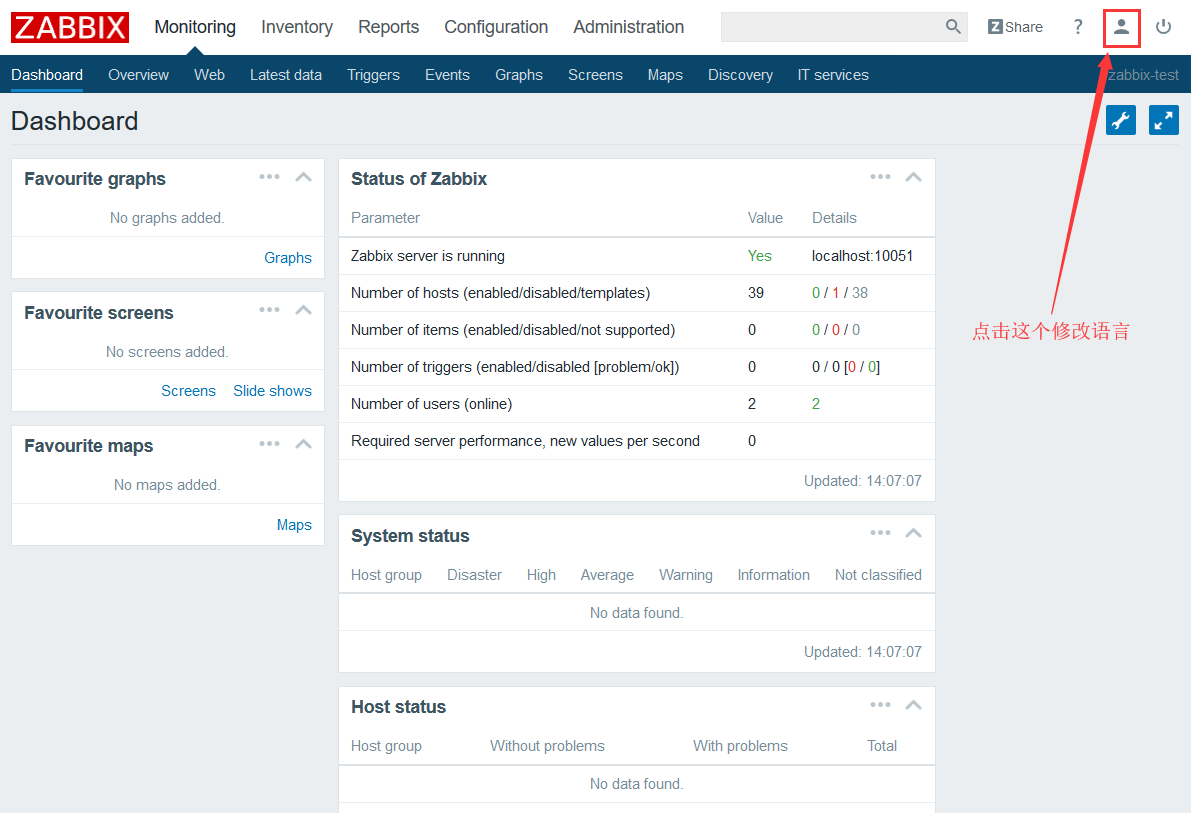Click the dashboard configuration wrench button

[1121, 120]
